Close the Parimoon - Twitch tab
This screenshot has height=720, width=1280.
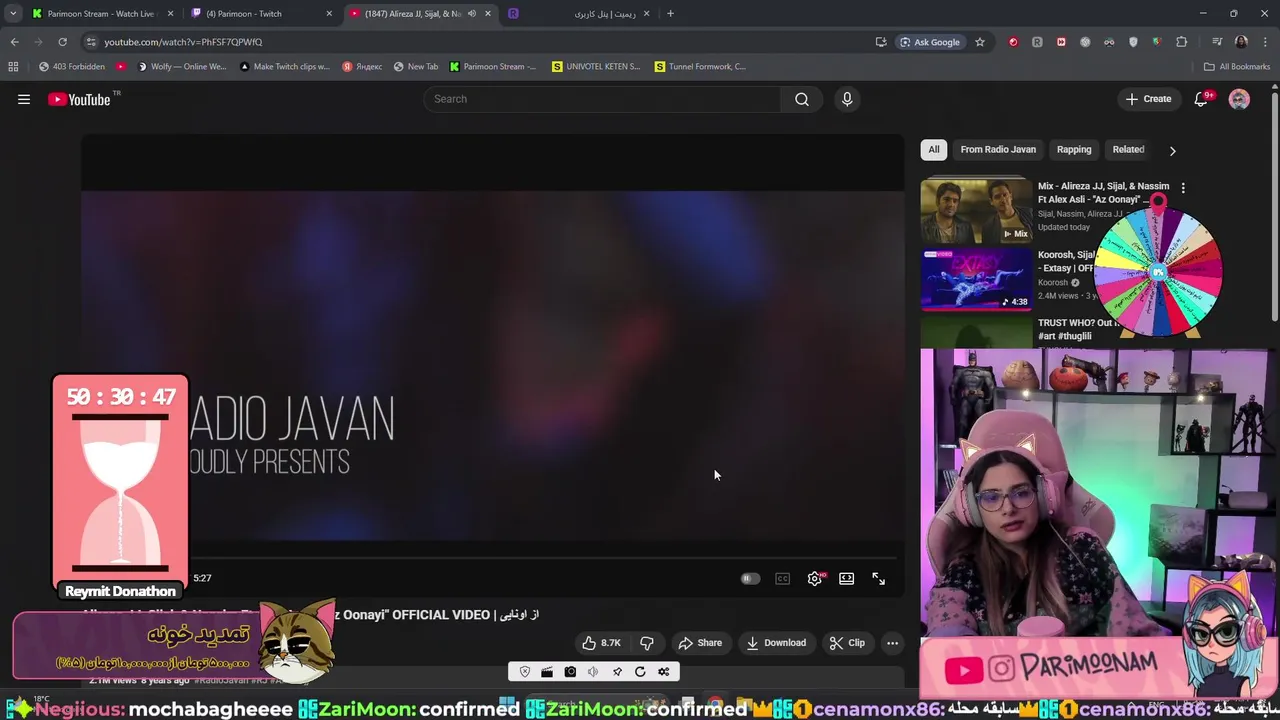point(330,14)
